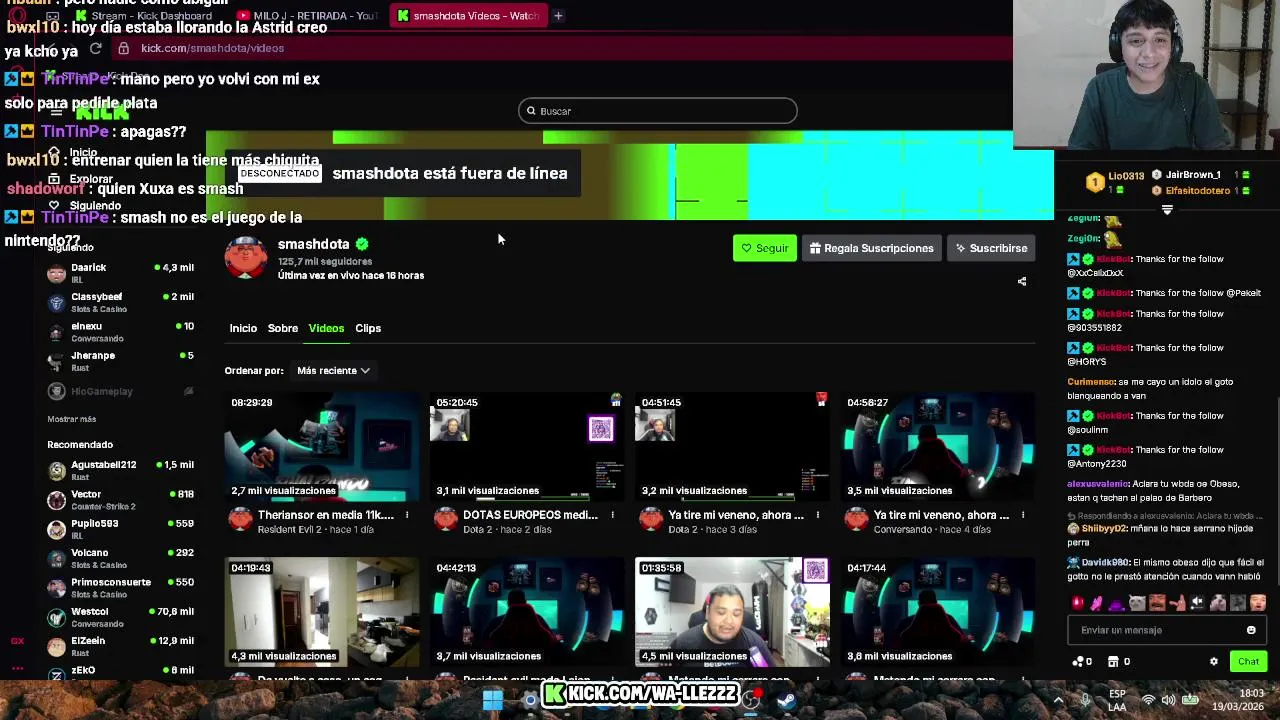Screen dimensions: 1280x720
Task: Open the Jheranpe channel in Siguiendo list
Action: click(120, 361)
